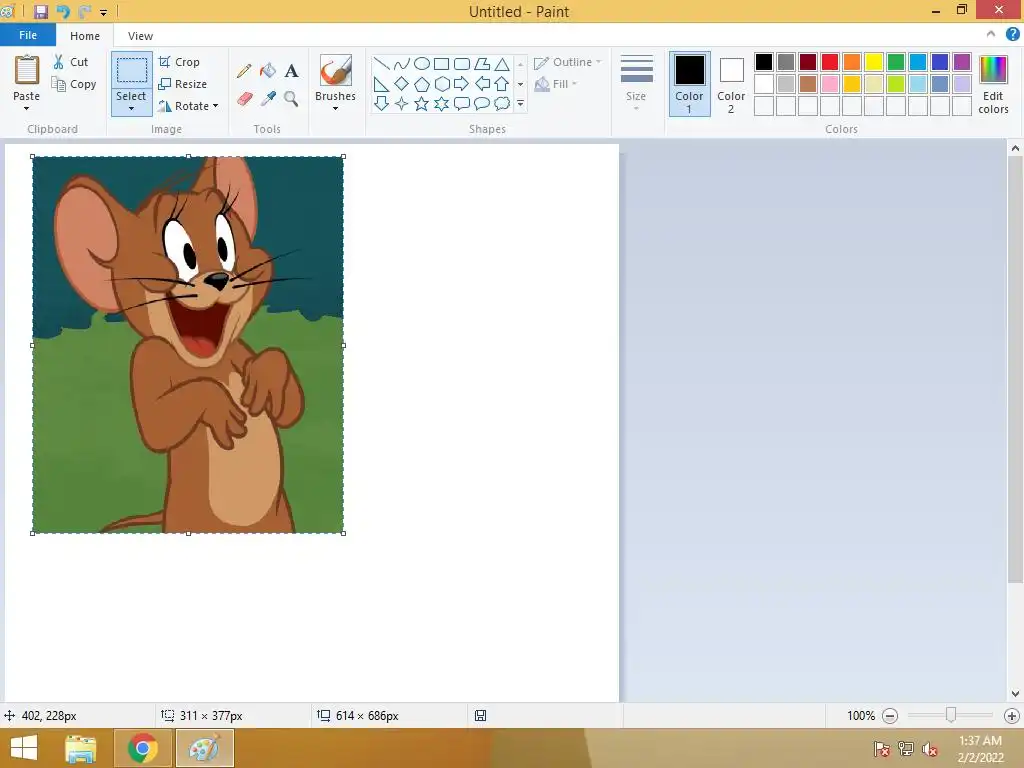
Task: Choose the Oval shape
Action: tap(422, 63)
